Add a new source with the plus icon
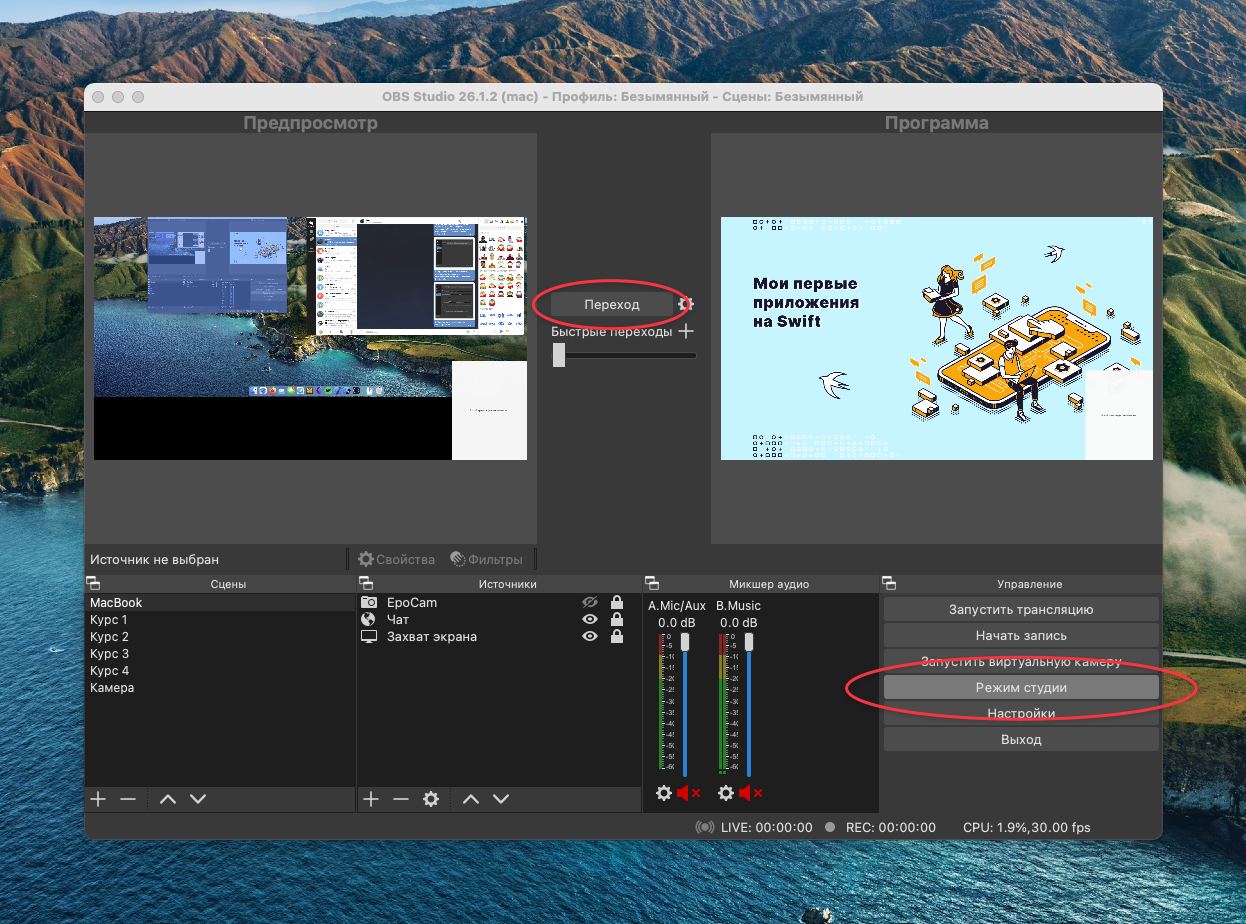Viewport: 1246px width, 924px height. click(371, 799)
